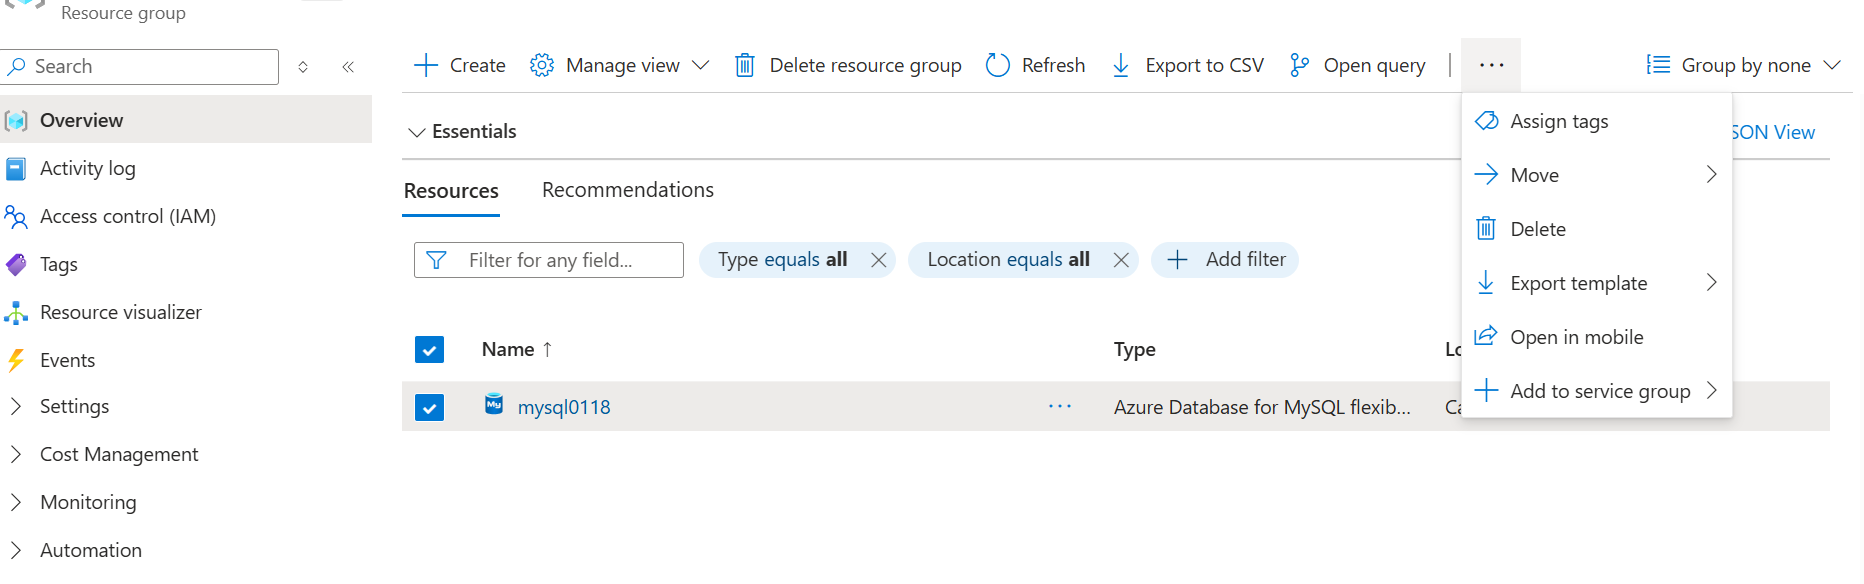Click the Add filter button

1225,259
